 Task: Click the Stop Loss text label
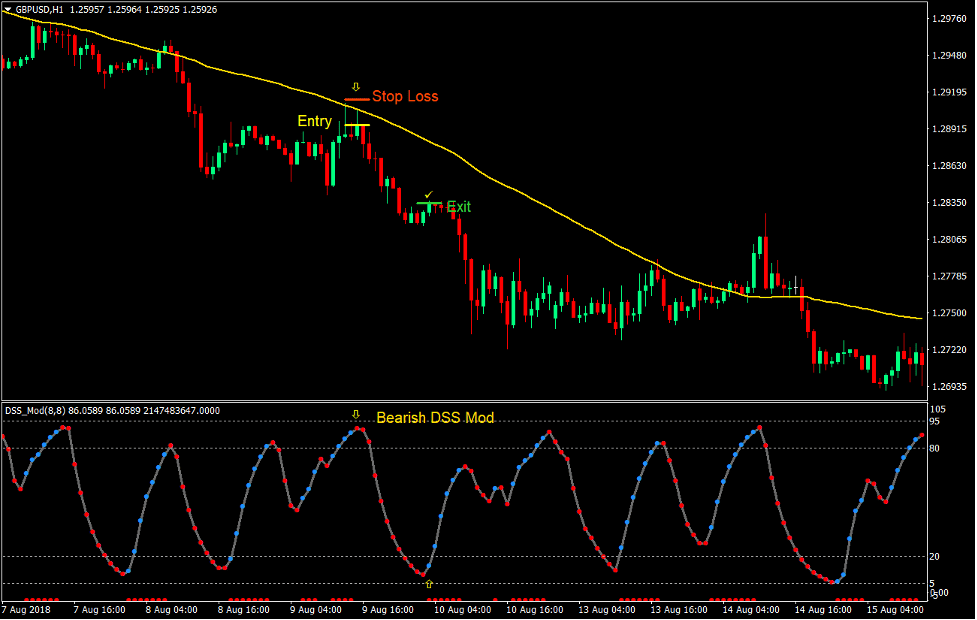pos(404,96)
